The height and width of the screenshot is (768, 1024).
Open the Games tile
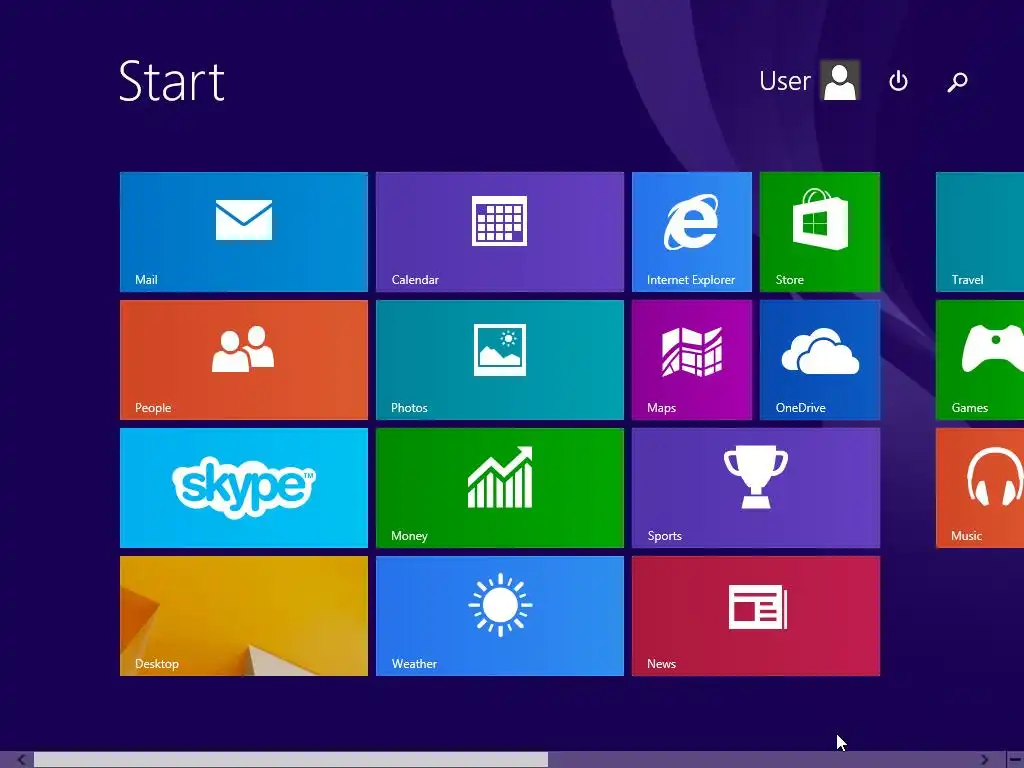(980, 360)
